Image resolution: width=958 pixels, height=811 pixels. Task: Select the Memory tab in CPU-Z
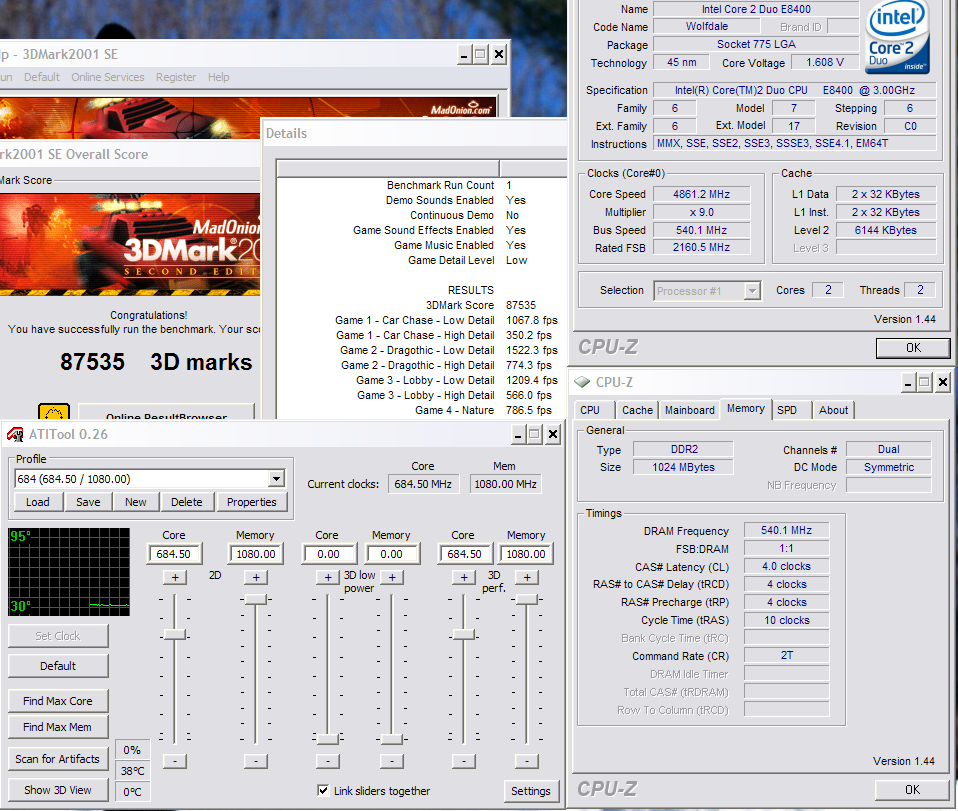(x=745, y=408)
